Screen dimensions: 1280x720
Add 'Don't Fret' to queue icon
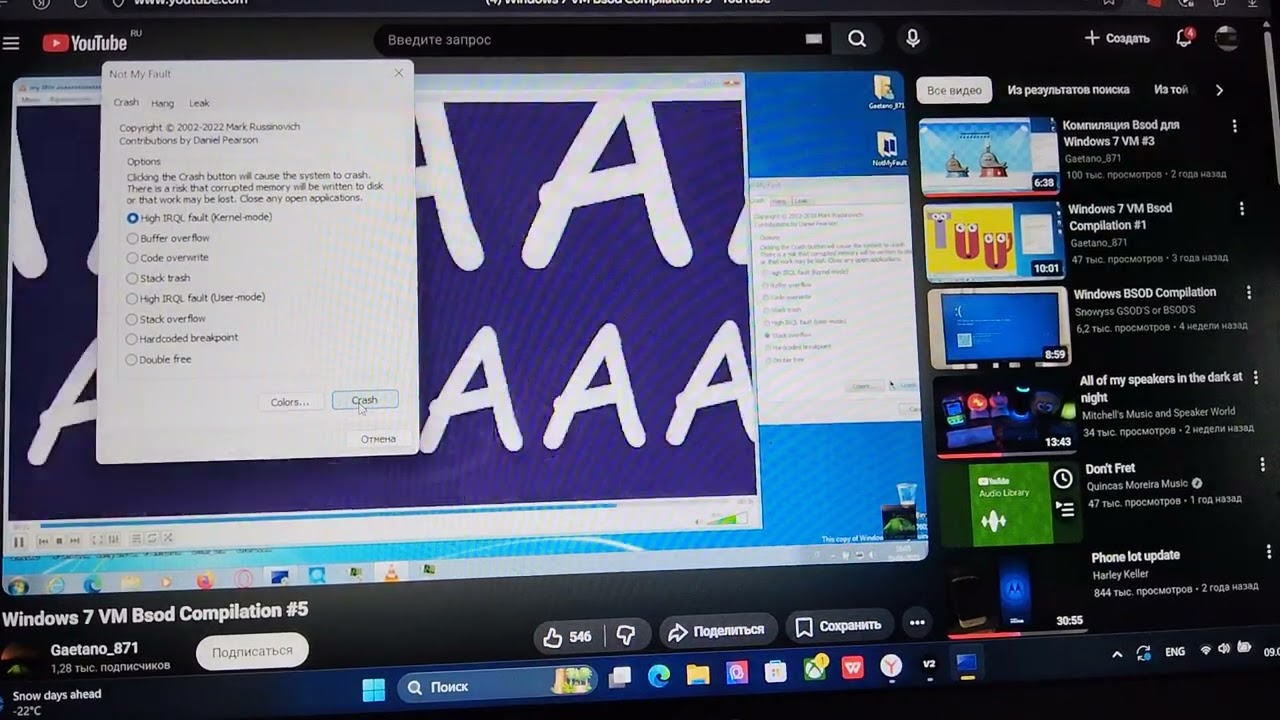(x=1066, y=509)
